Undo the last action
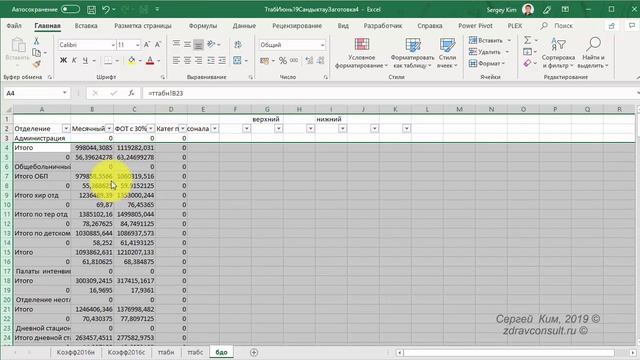 pos(106,9)
